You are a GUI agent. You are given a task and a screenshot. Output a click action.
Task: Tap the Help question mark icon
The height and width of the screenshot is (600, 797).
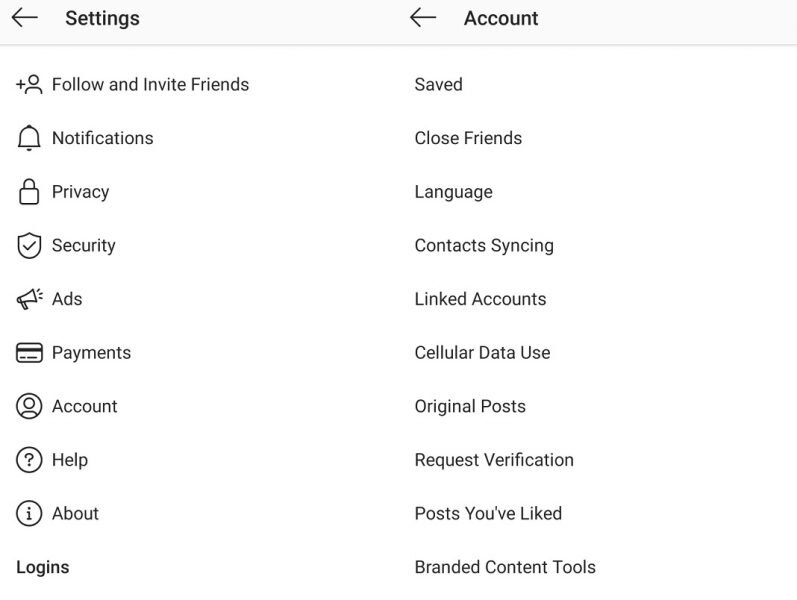(29, 460)
